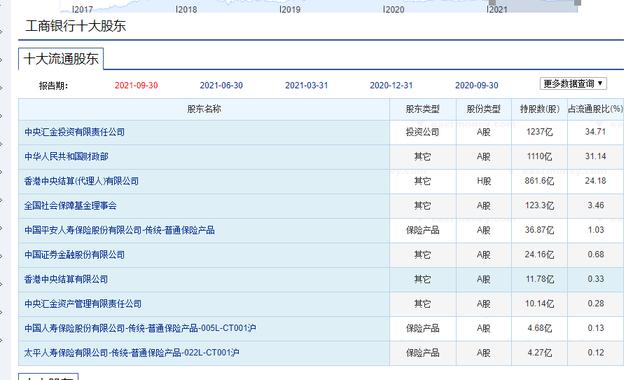Click the 36.87亿 holdings cell
Viewport: 640px width, 380px height.
540,230
